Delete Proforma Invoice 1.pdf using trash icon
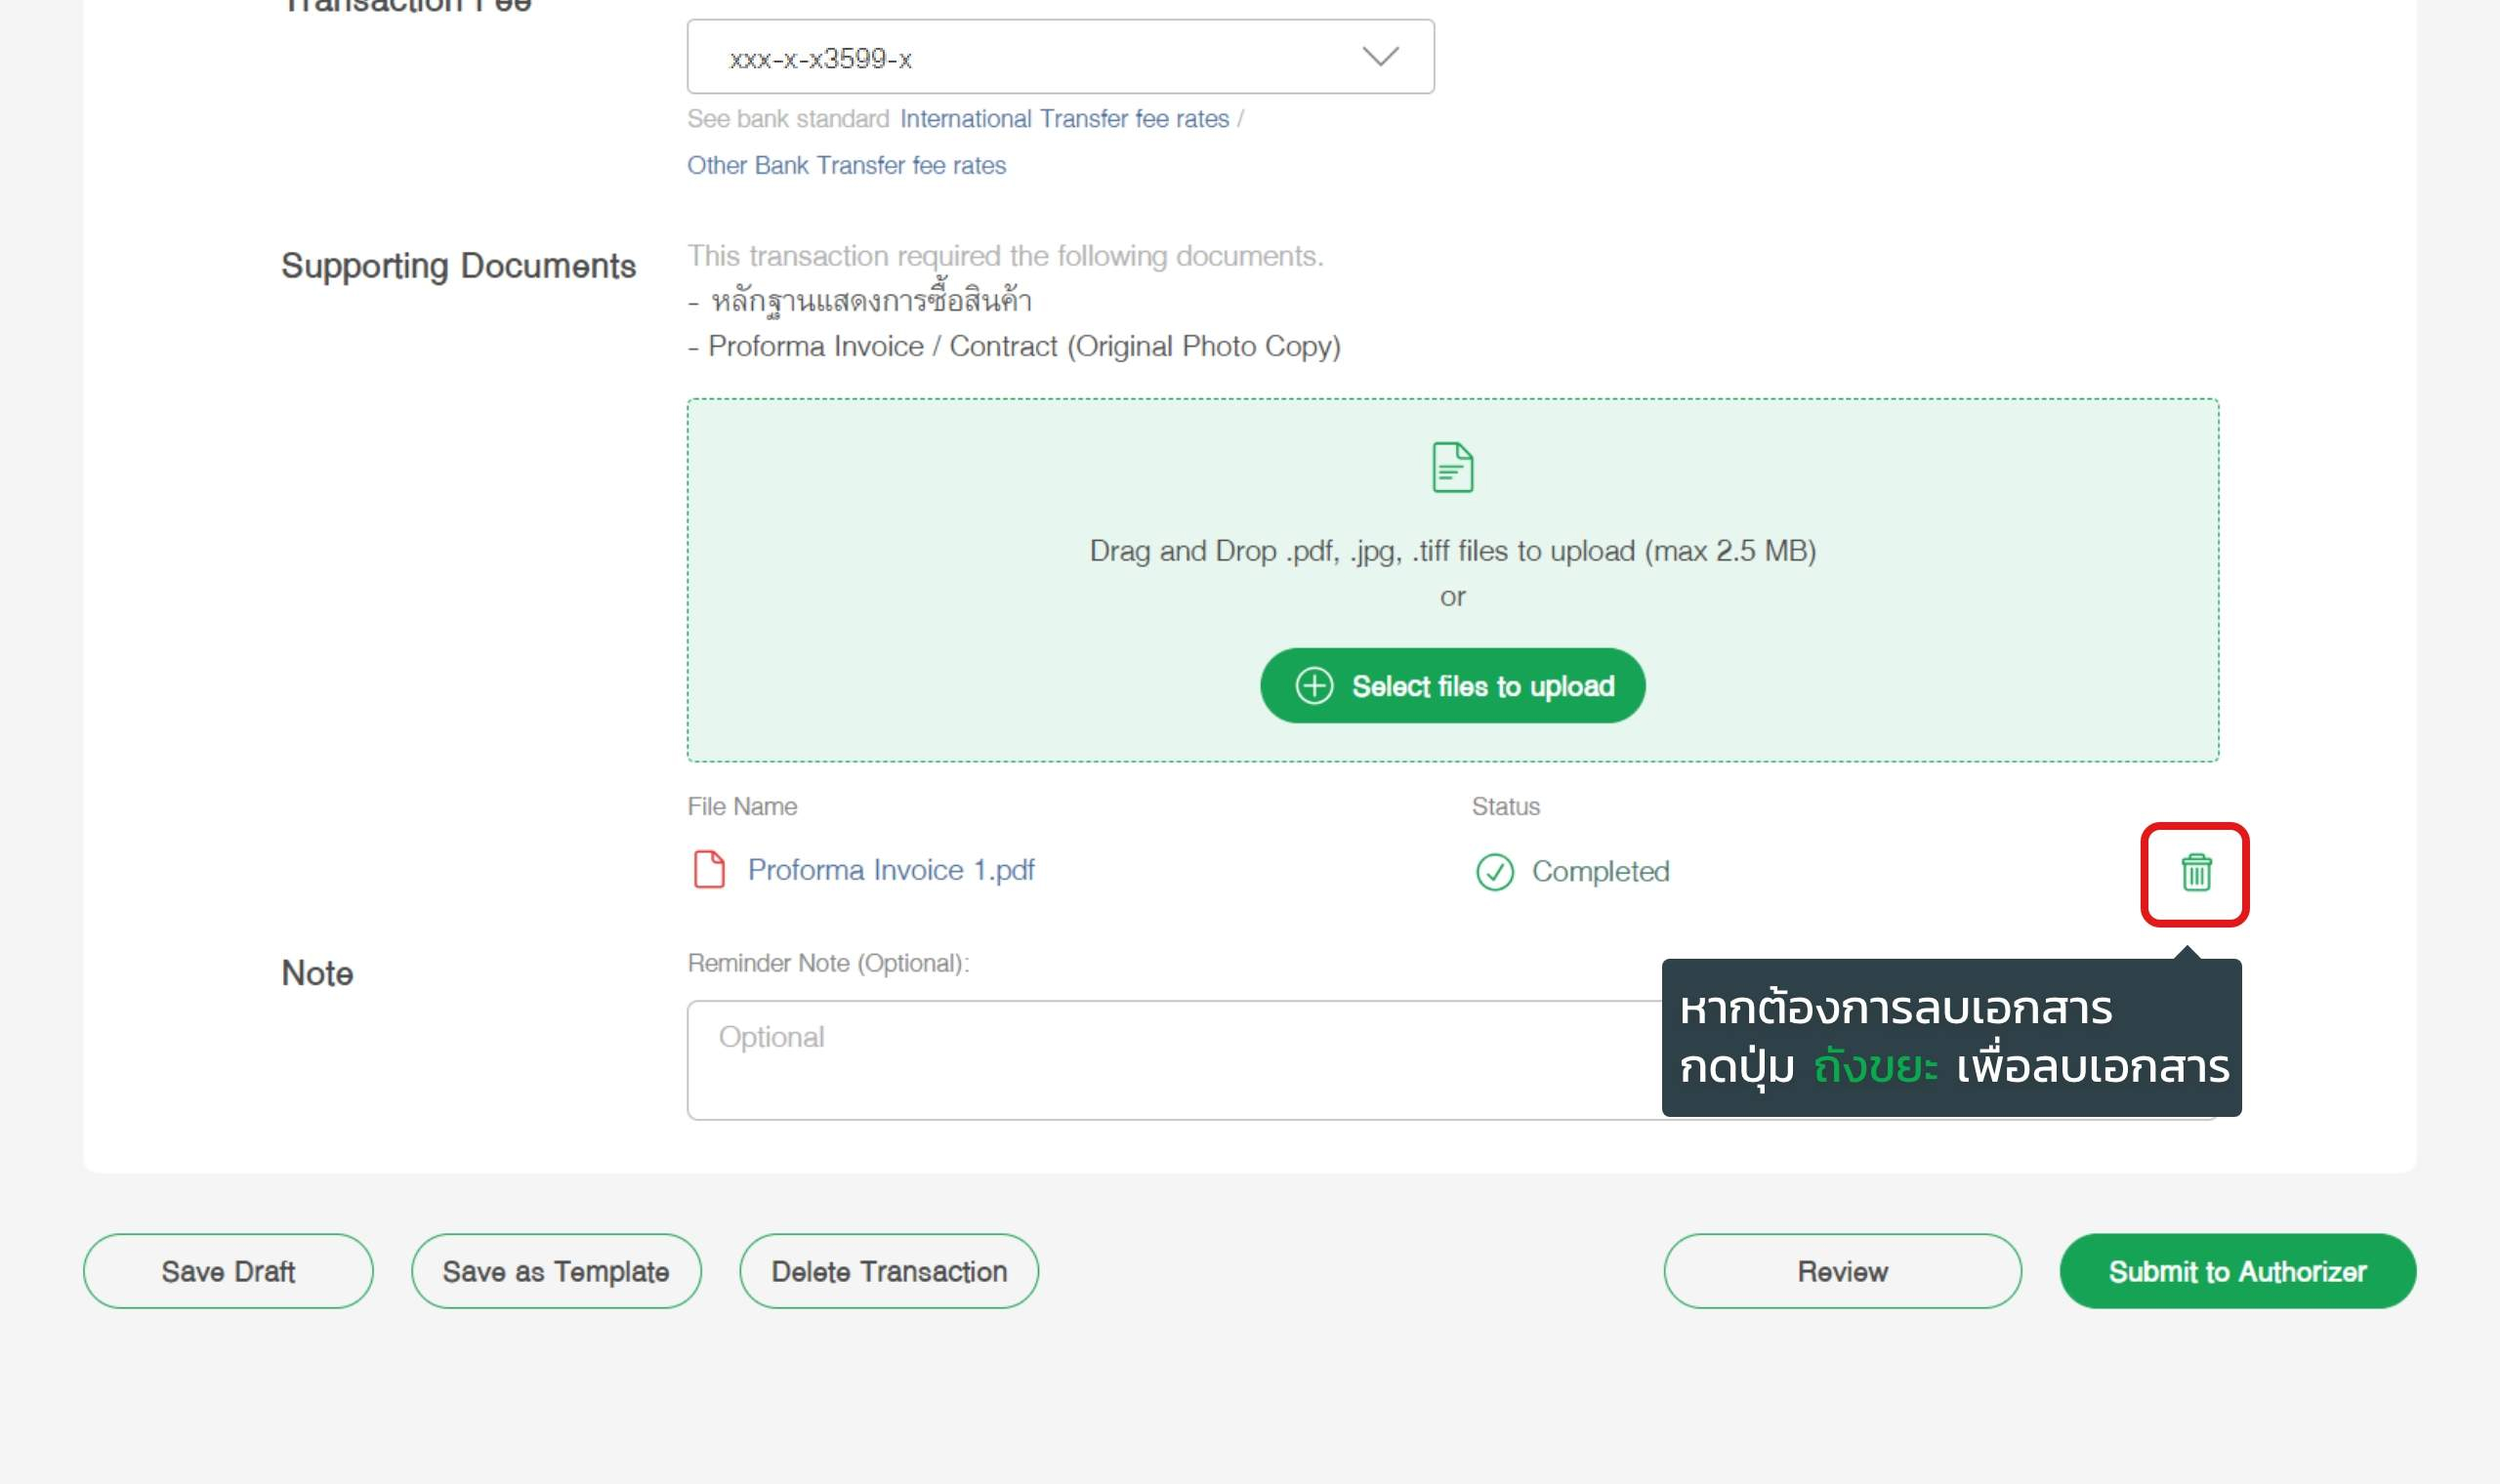Viewport: 2500px width, 1484px height. point(2195,873)
